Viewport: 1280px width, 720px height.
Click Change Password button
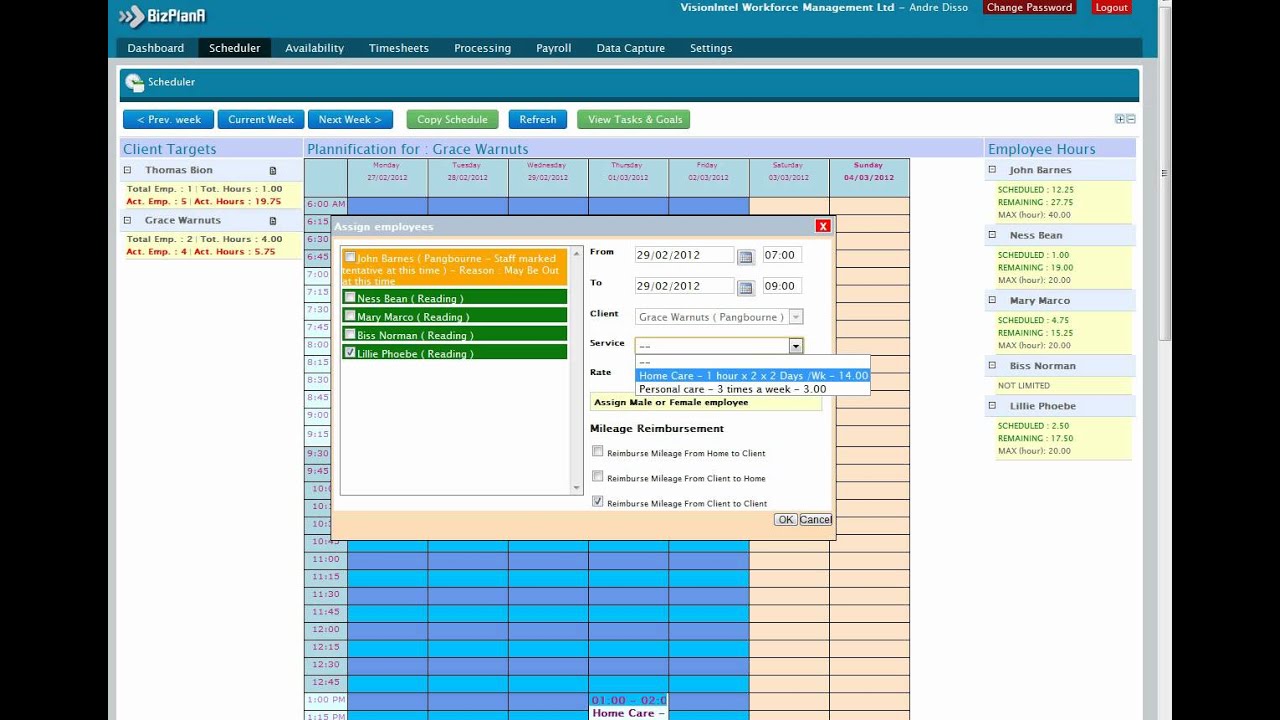pyautogui.click(x=1029, y=7)
